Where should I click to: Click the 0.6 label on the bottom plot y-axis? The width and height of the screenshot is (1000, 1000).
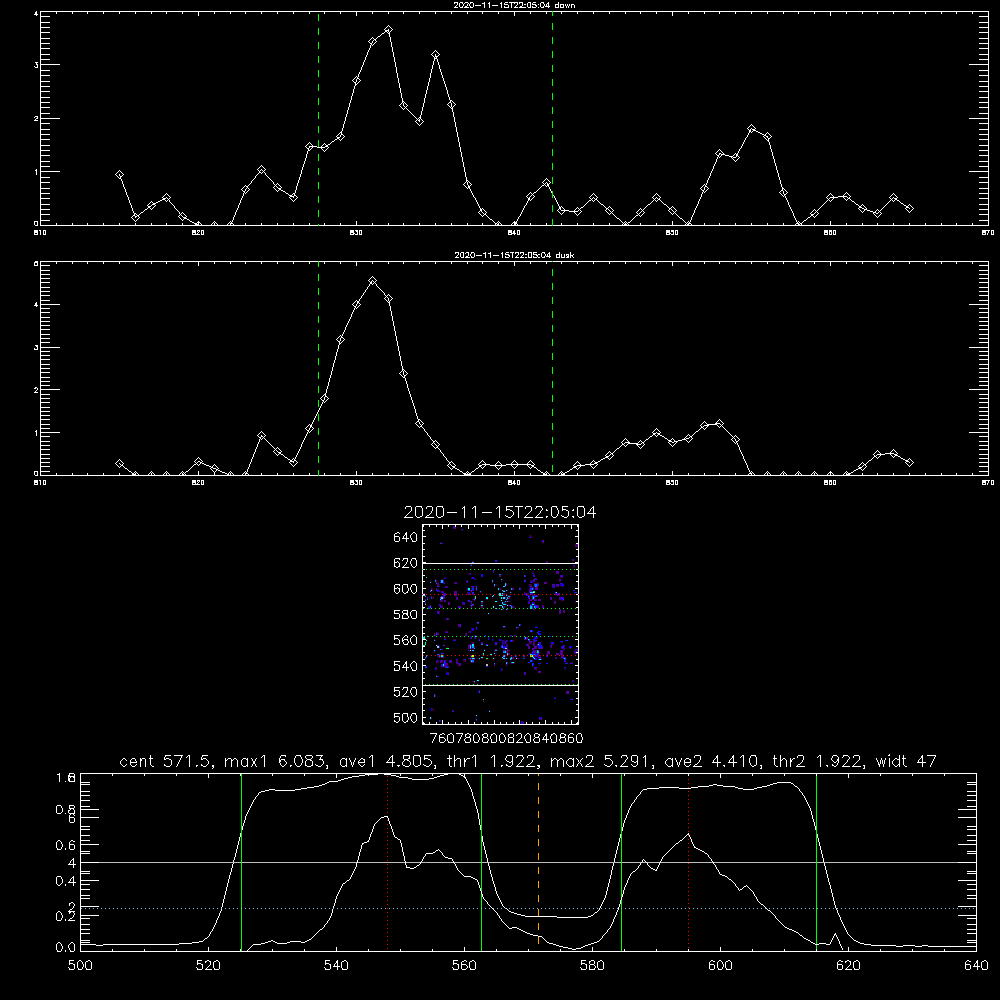point(66,845)
